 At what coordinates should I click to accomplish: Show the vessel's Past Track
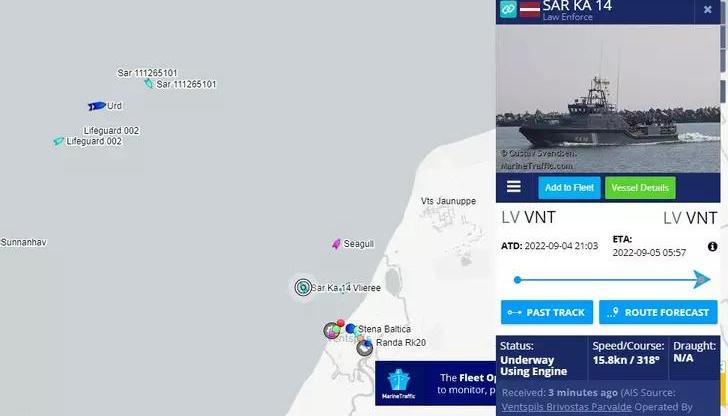(546, 312)
